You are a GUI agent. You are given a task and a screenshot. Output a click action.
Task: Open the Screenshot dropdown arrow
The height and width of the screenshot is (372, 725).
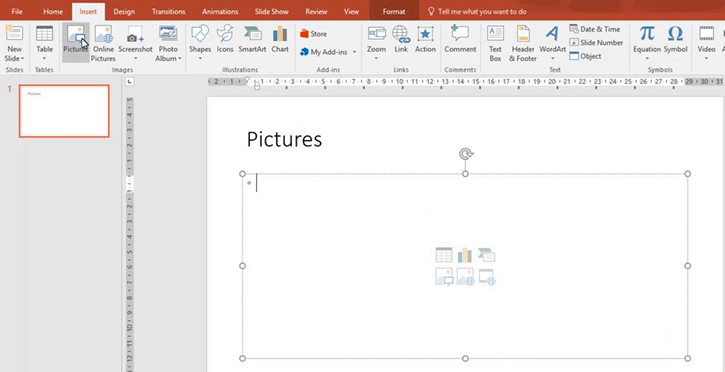coord(135,59)
